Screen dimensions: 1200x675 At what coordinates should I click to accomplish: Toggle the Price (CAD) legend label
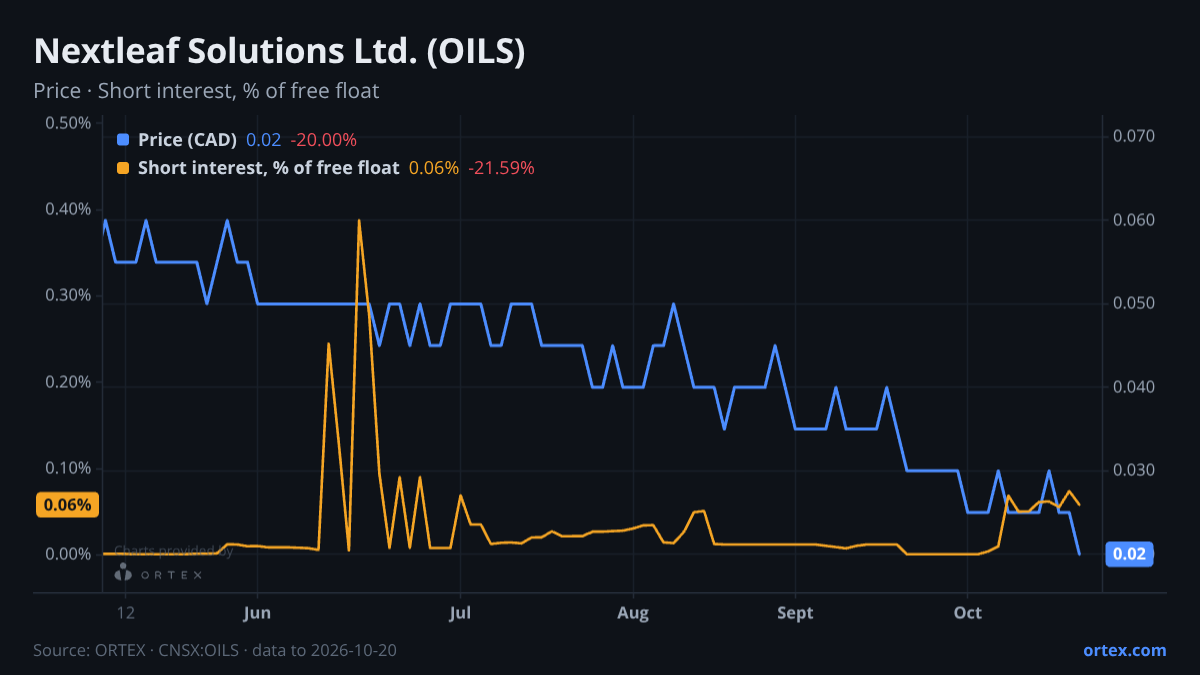click(187, 140)
